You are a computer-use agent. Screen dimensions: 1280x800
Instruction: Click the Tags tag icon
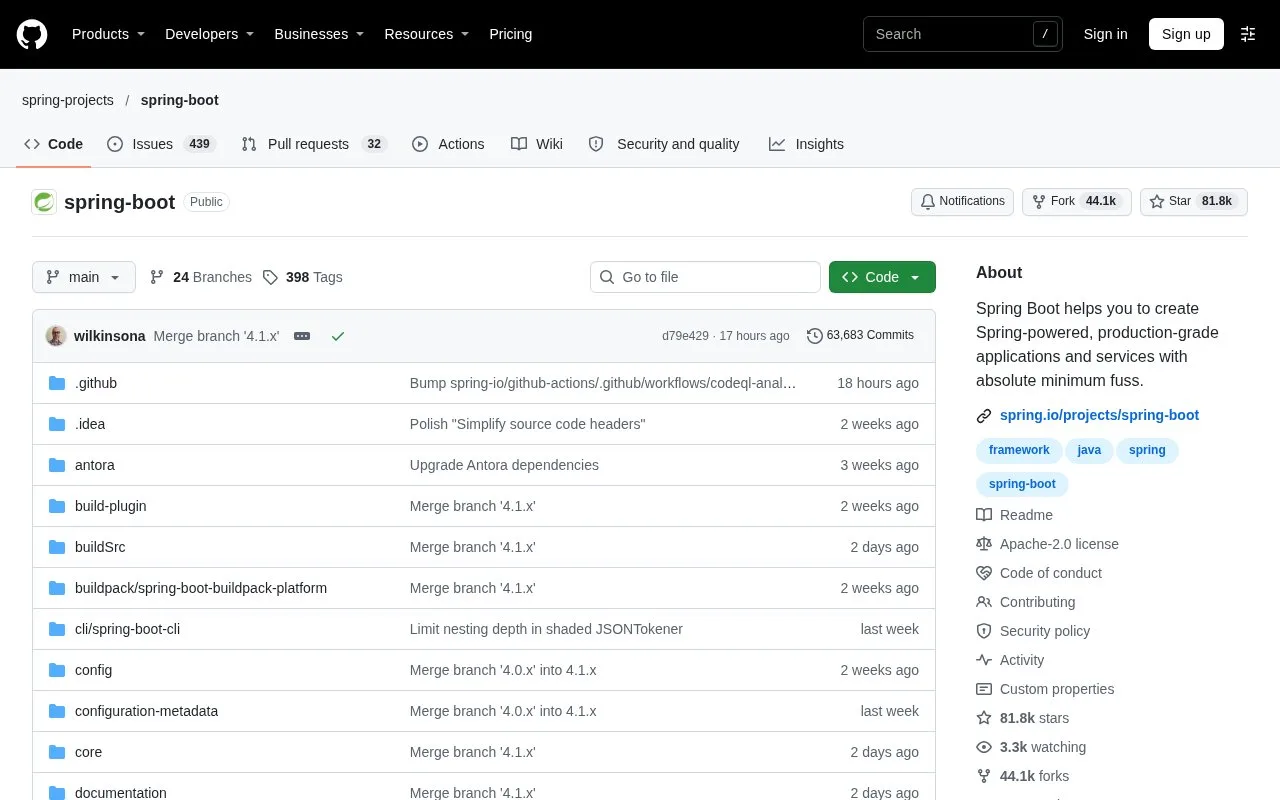click(270, 277)
